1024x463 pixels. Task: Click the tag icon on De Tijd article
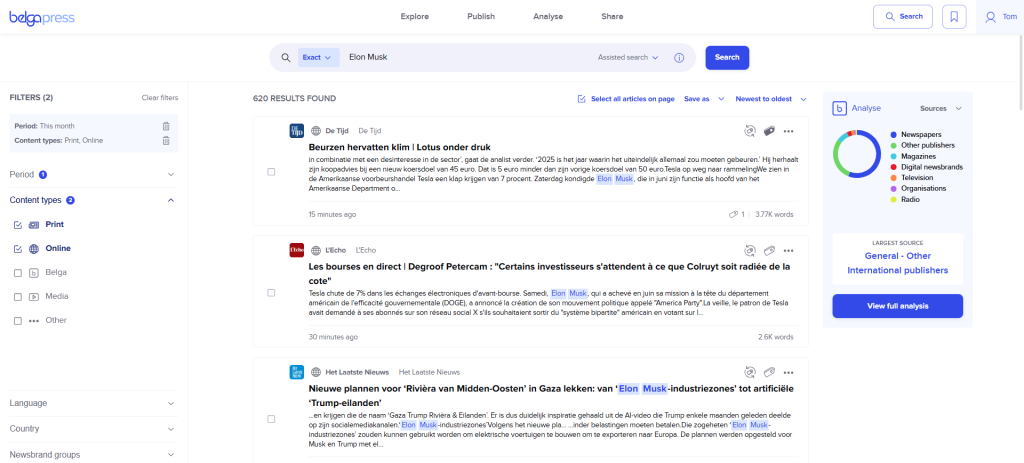(769, 131)
